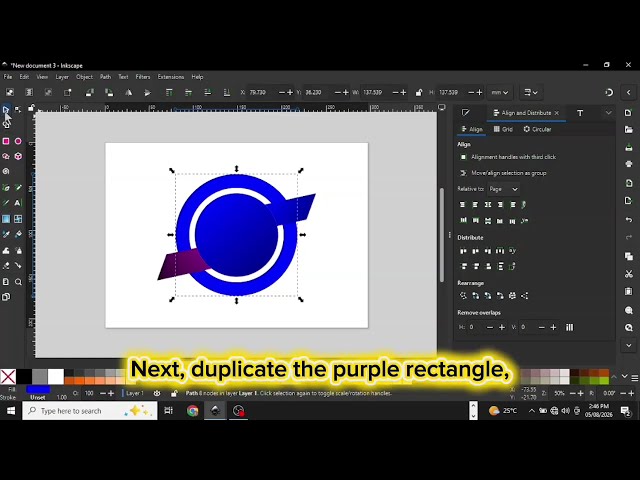Click the Remove overlaps apply icon

[569, 327]
